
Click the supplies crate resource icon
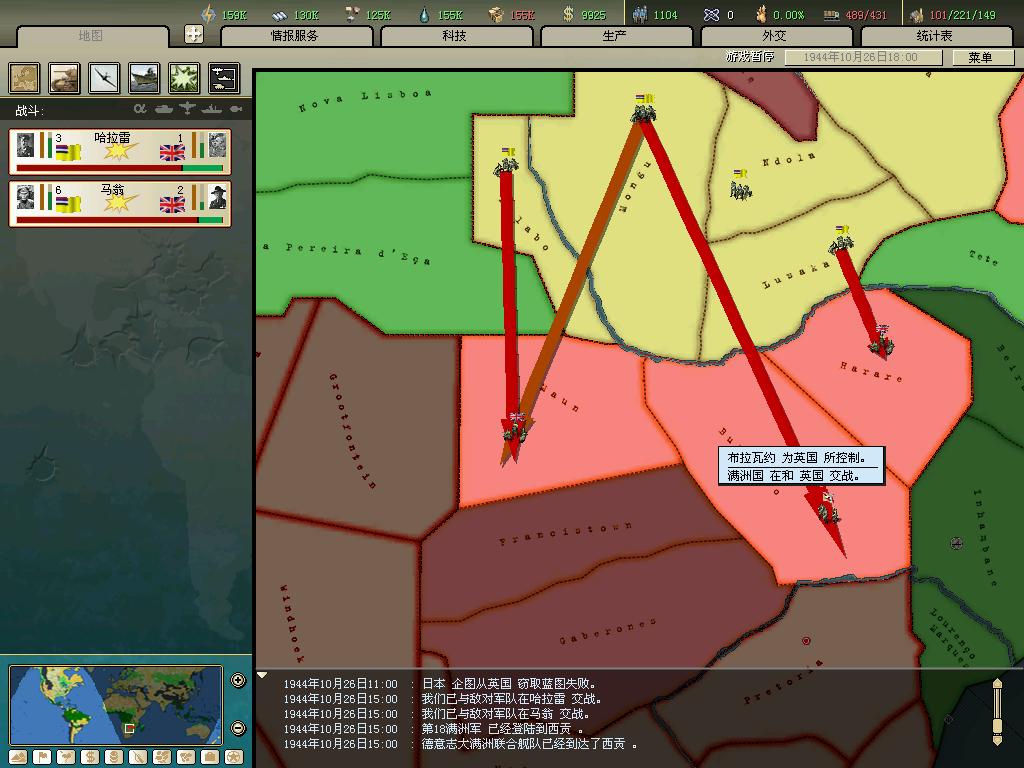coord(496,14)
